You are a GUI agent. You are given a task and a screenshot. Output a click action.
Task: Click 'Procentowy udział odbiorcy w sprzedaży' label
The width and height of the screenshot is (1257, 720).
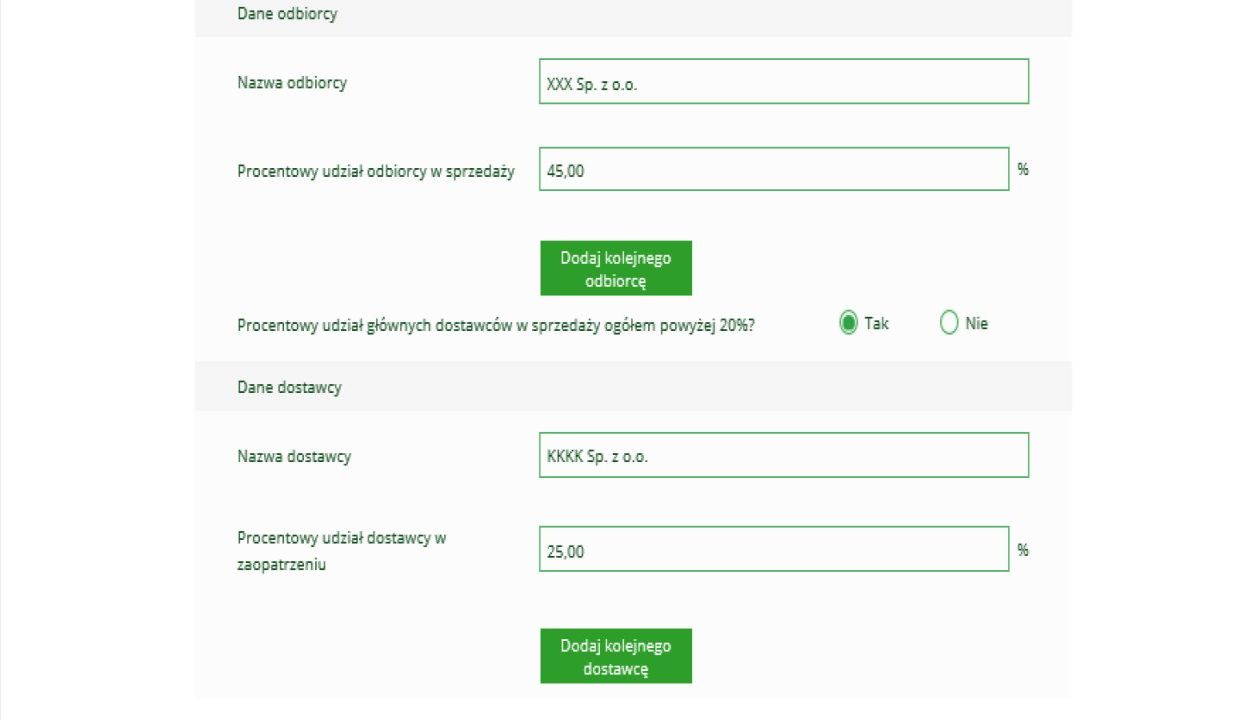coord(376,171)
